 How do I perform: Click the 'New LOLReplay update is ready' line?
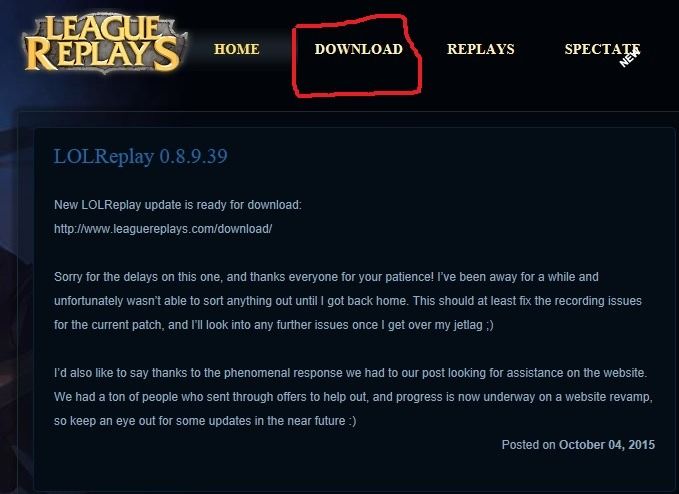click(178, 205)
